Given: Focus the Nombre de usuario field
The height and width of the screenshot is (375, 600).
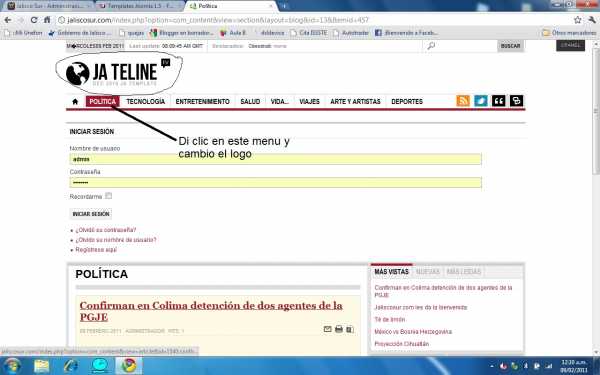Looking at the screenshot, I should tap(276, 159).
